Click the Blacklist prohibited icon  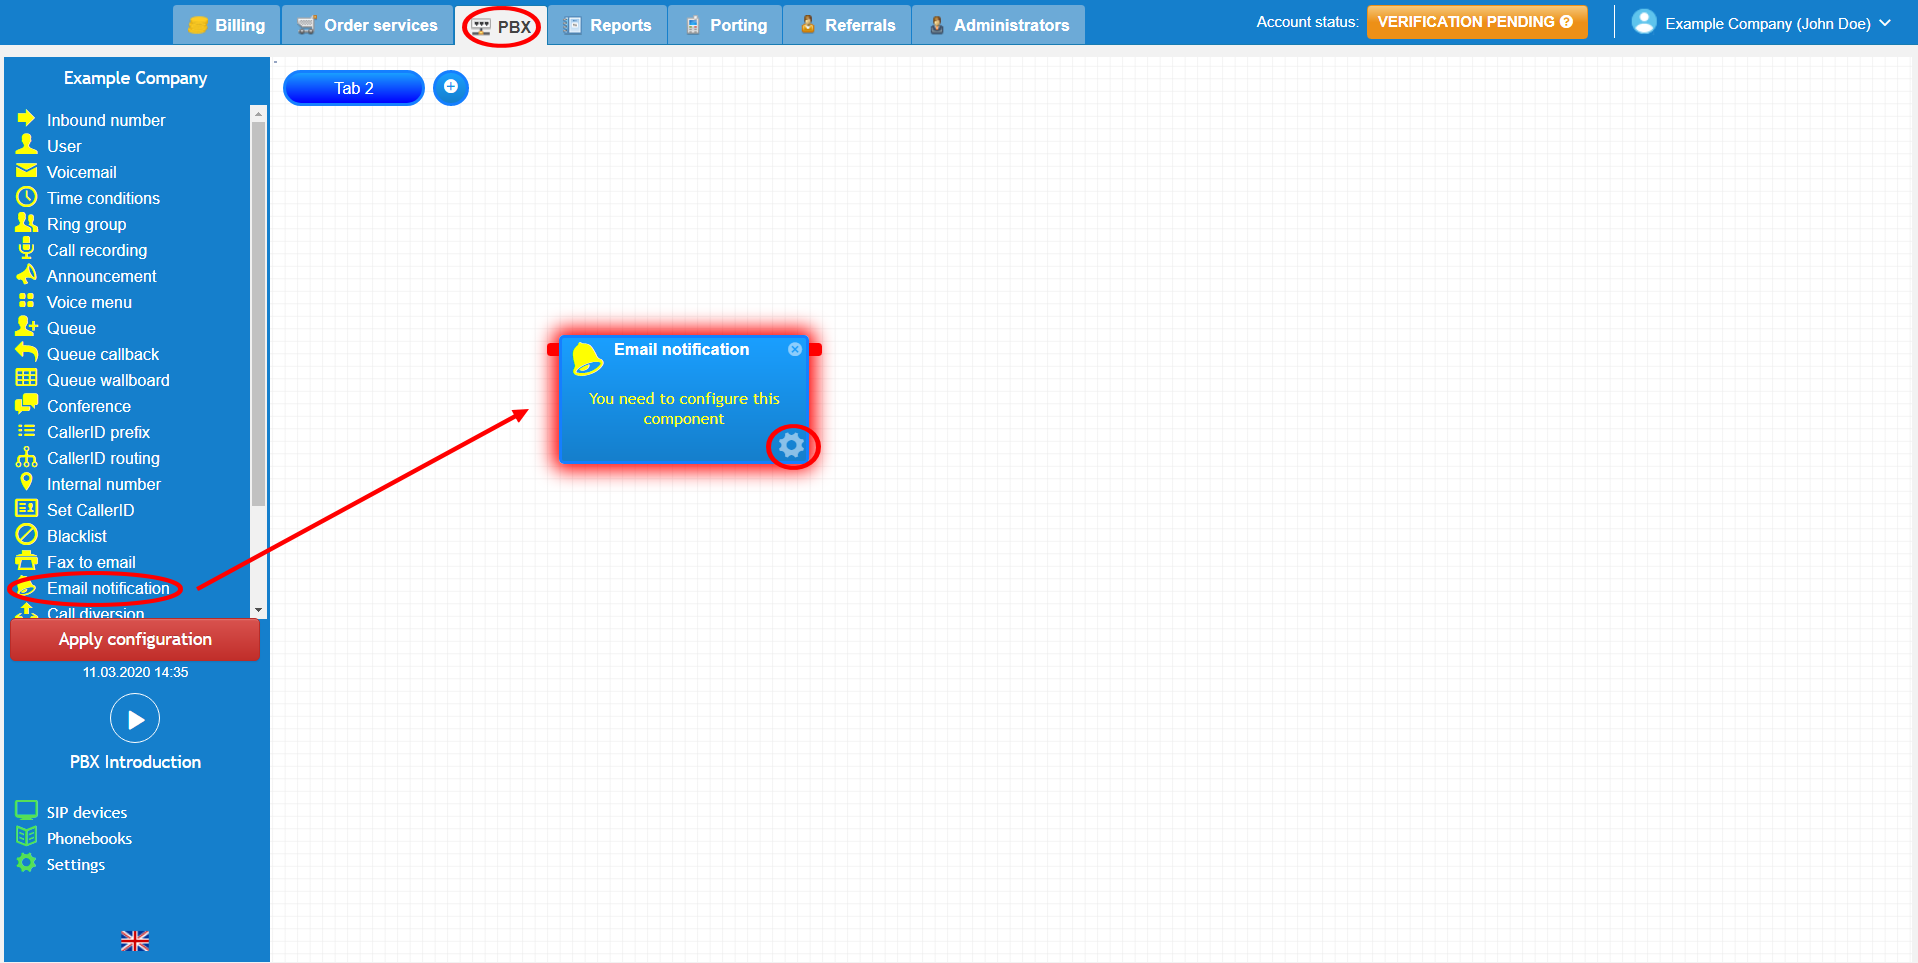coord(26,535)
